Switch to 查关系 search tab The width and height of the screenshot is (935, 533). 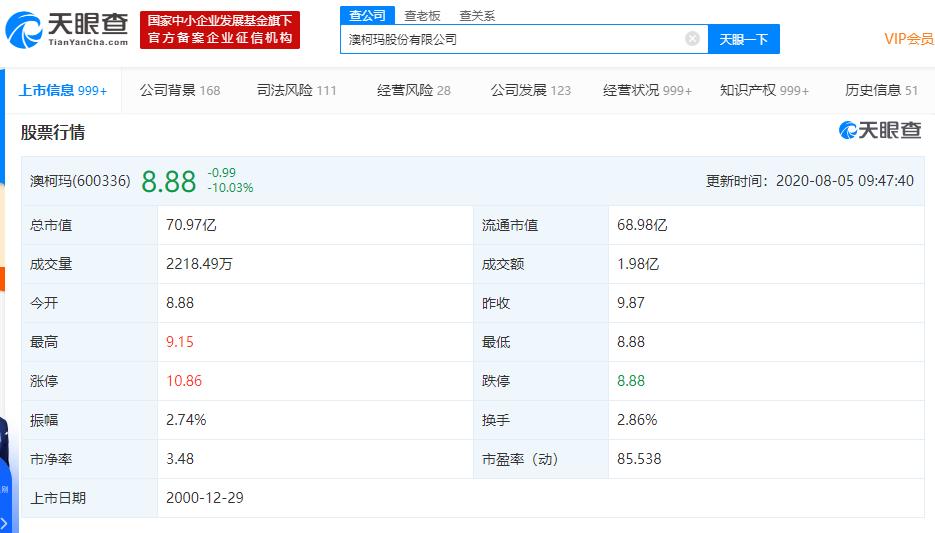477,16
